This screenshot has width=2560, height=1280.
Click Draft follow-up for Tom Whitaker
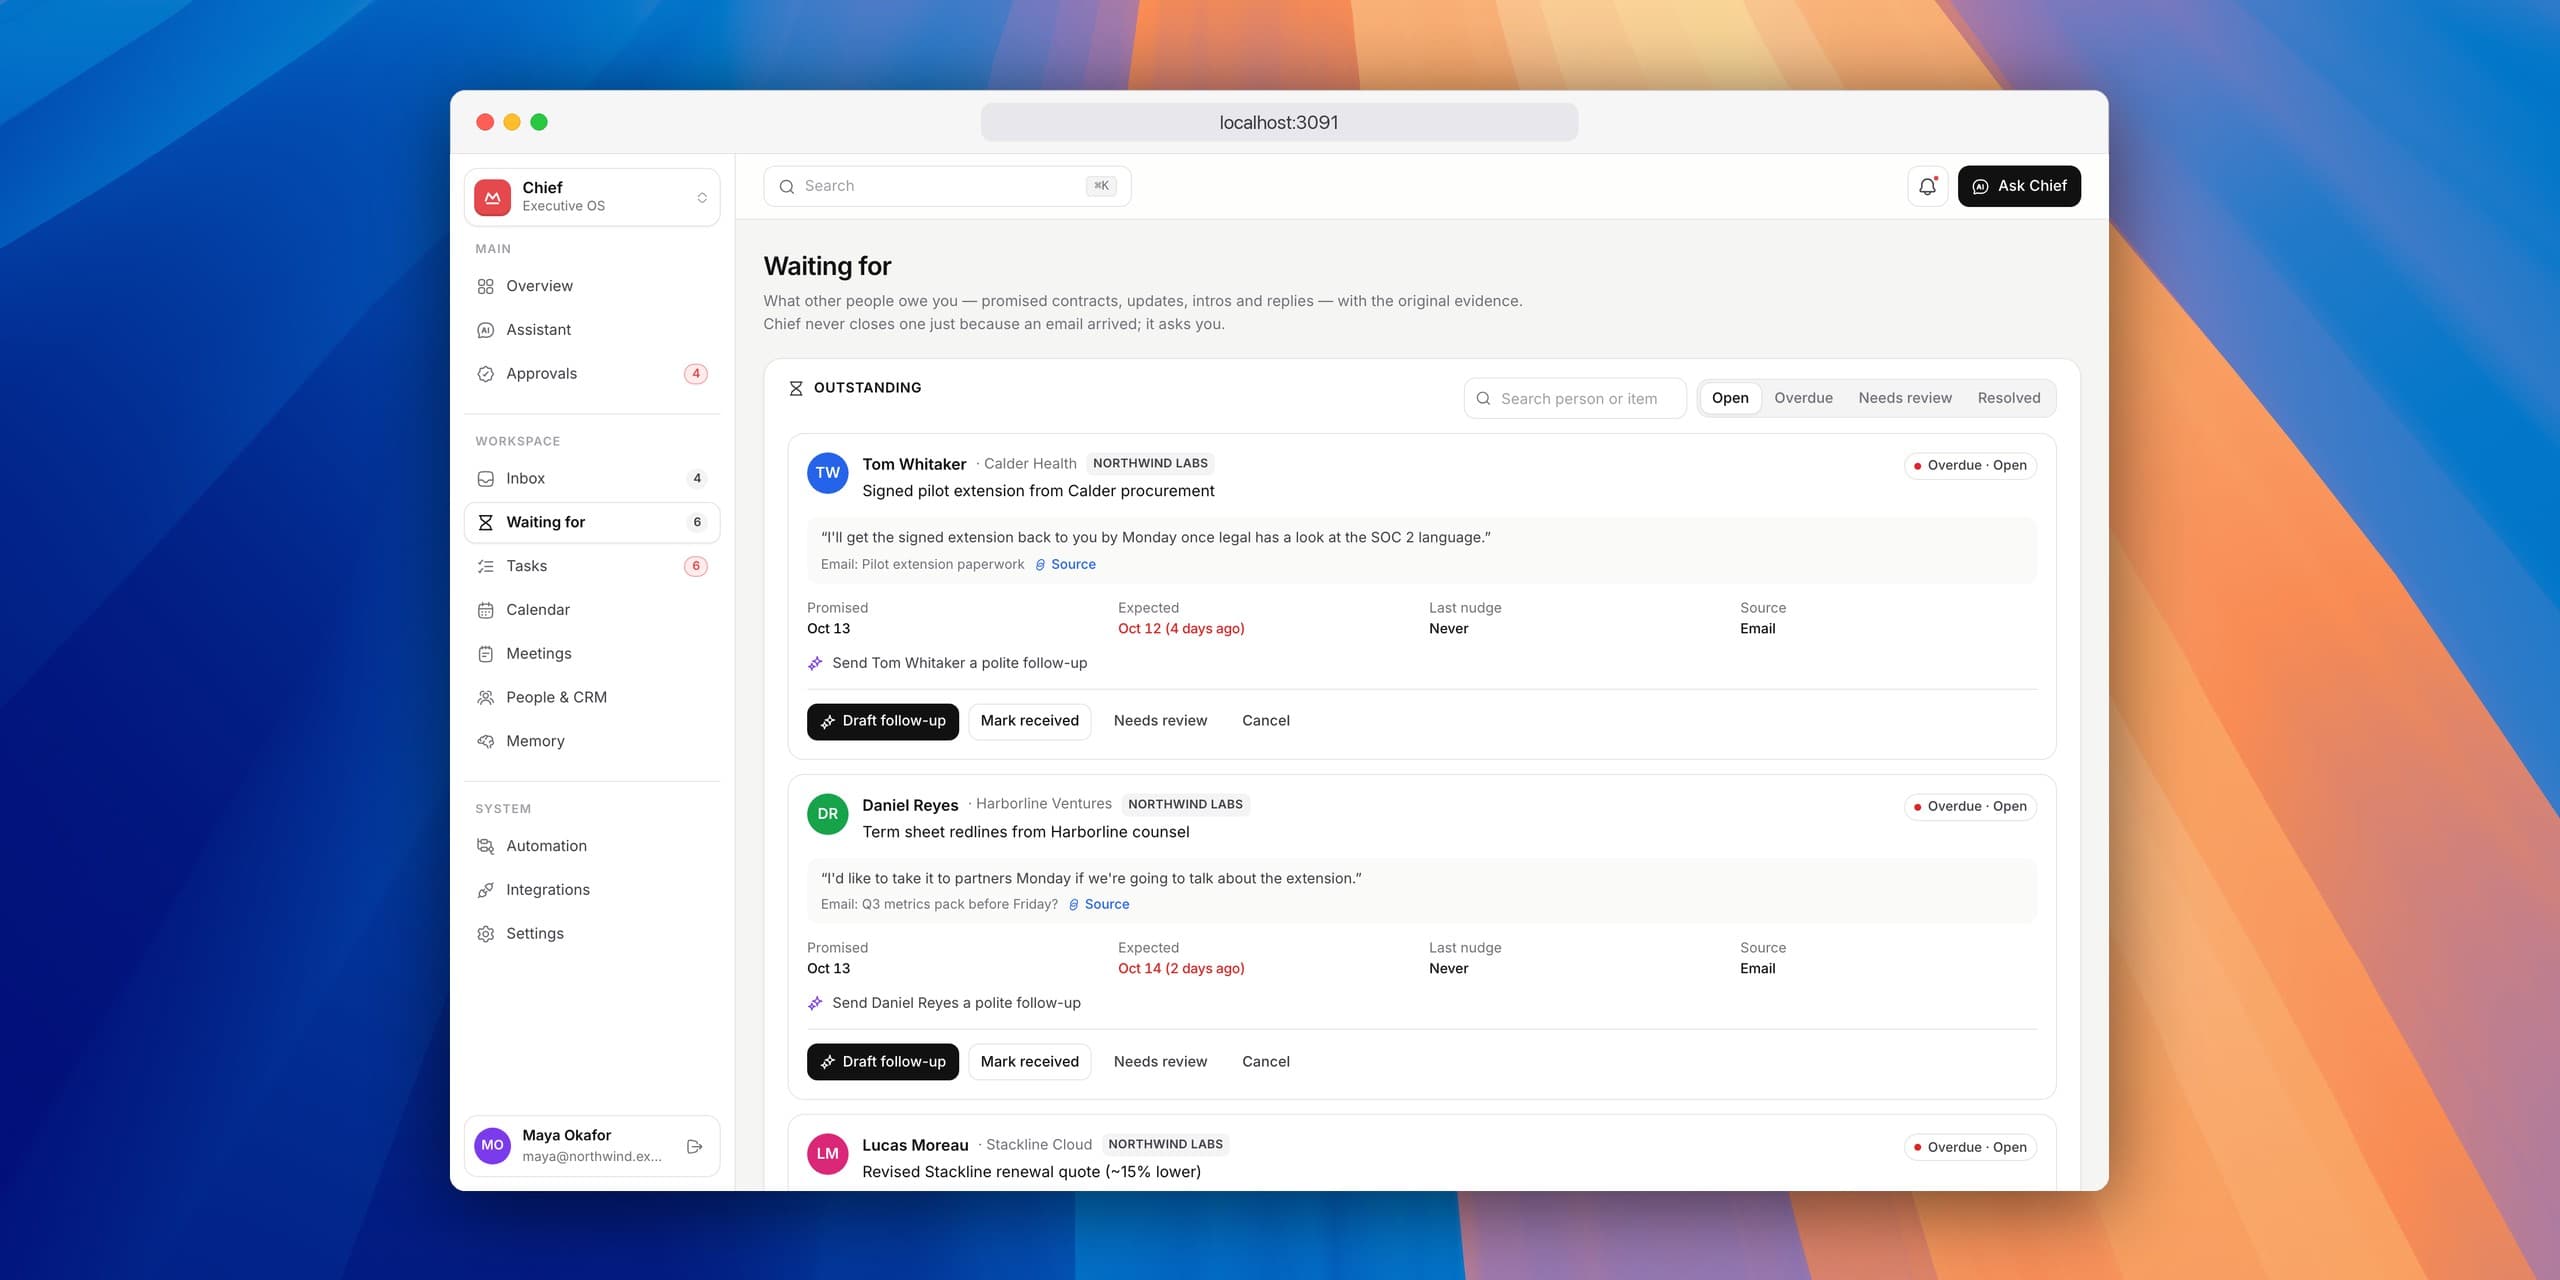coord(883,721)
